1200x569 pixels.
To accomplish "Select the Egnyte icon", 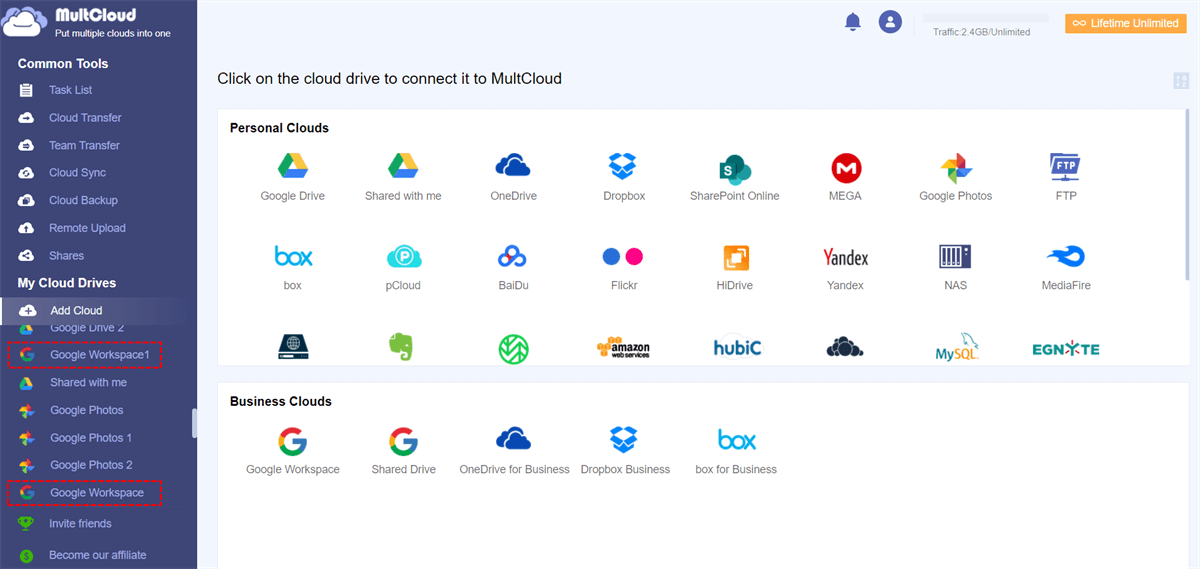I will pyautogui.click(x=1066, y=349).
